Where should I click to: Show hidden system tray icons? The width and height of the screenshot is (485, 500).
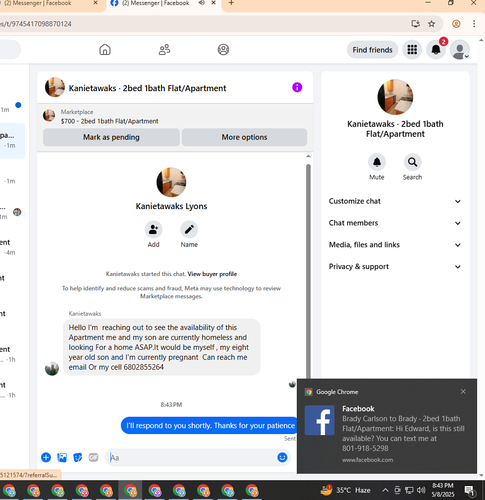[x=385, y=490]
